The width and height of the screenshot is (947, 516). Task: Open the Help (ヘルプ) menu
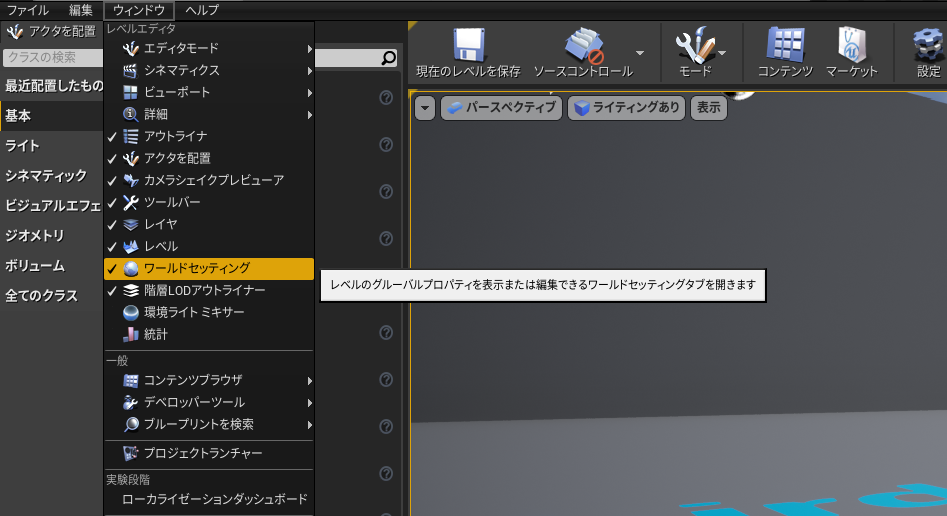[202, 10]
